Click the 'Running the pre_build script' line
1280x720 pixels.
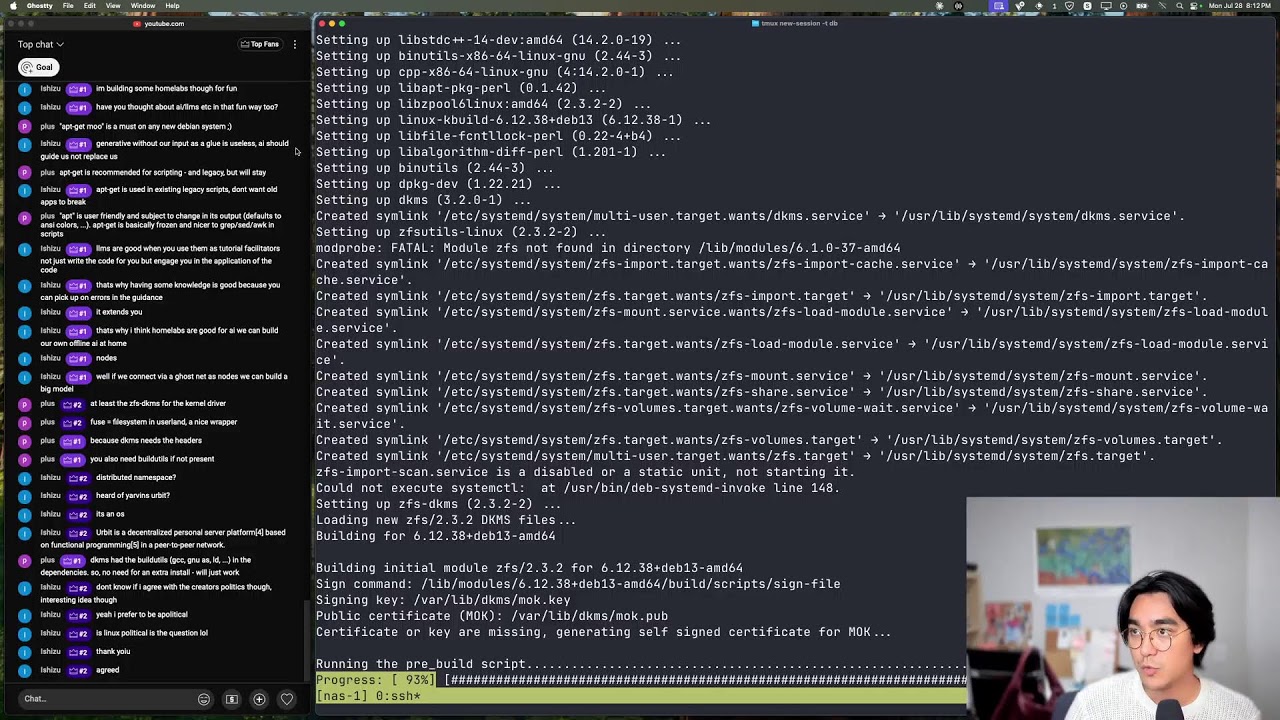(x=641, y=664)
